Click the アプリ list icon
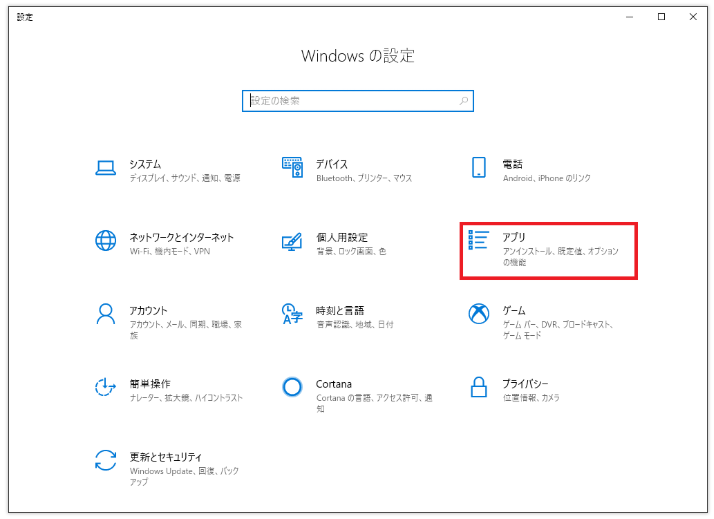The height and width of the screenshot is (519, 714). tap(479, 240)
